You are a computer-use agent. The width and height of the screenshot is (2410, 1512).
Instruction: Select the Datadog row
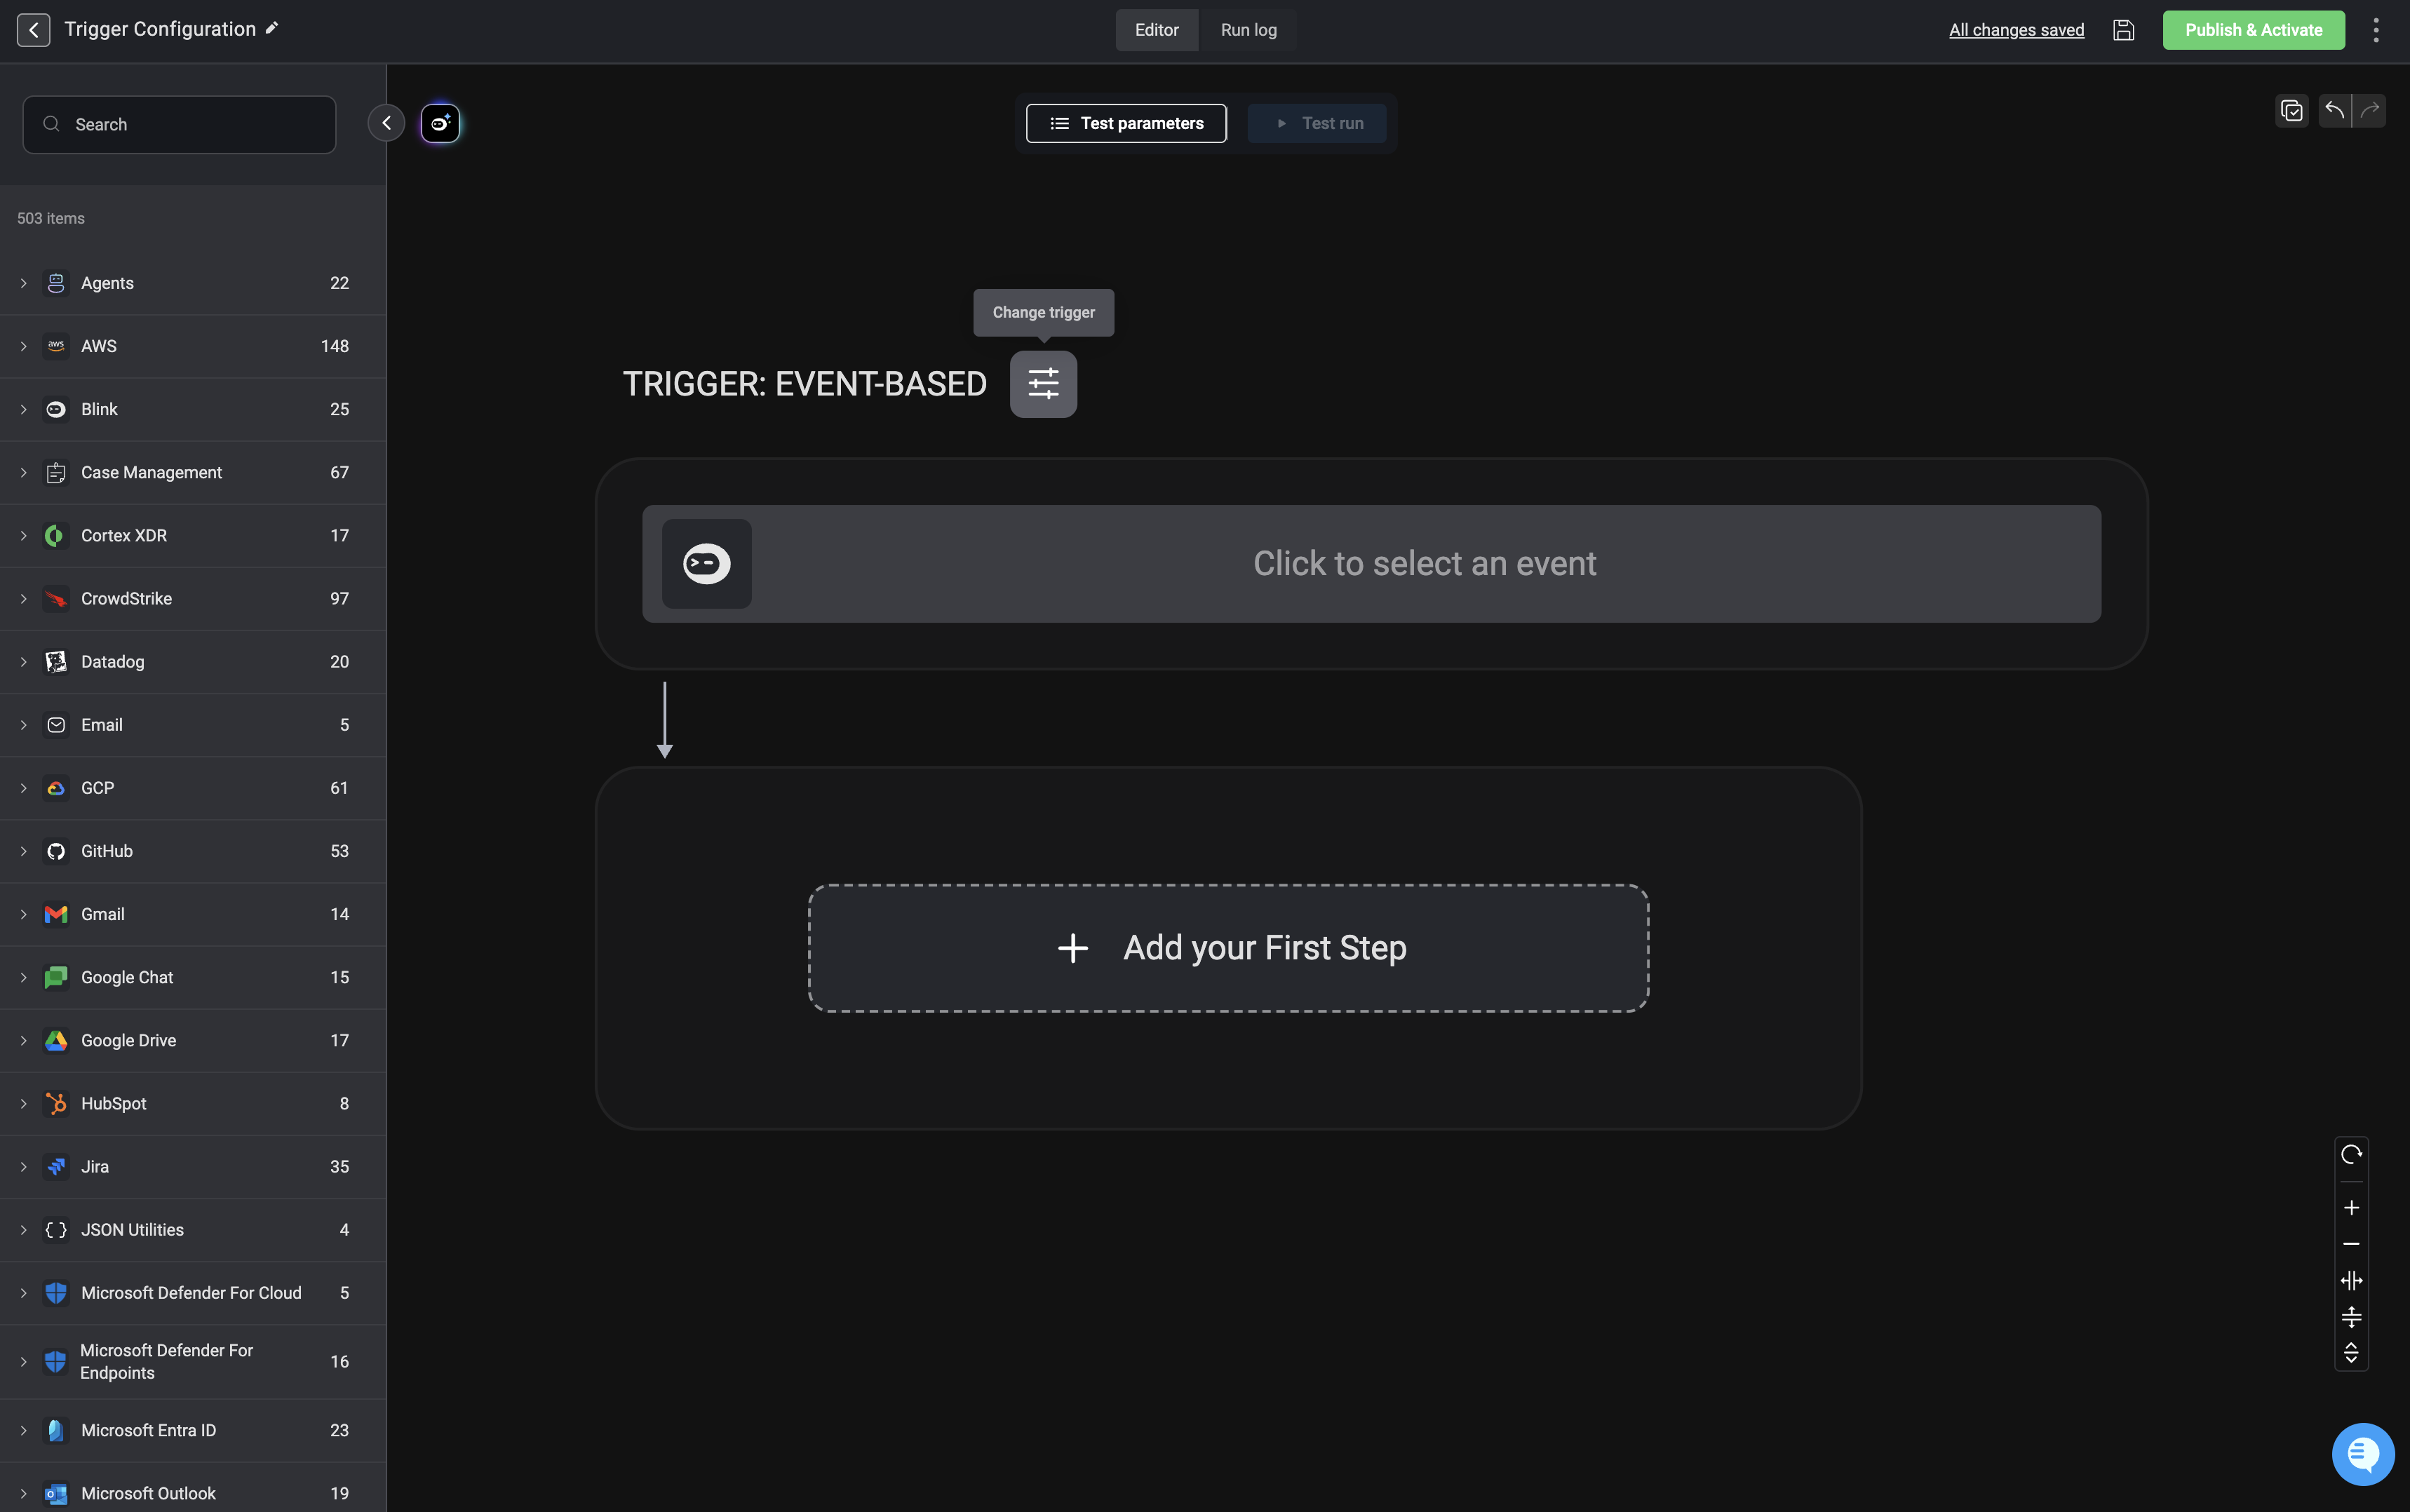(193, 662)
